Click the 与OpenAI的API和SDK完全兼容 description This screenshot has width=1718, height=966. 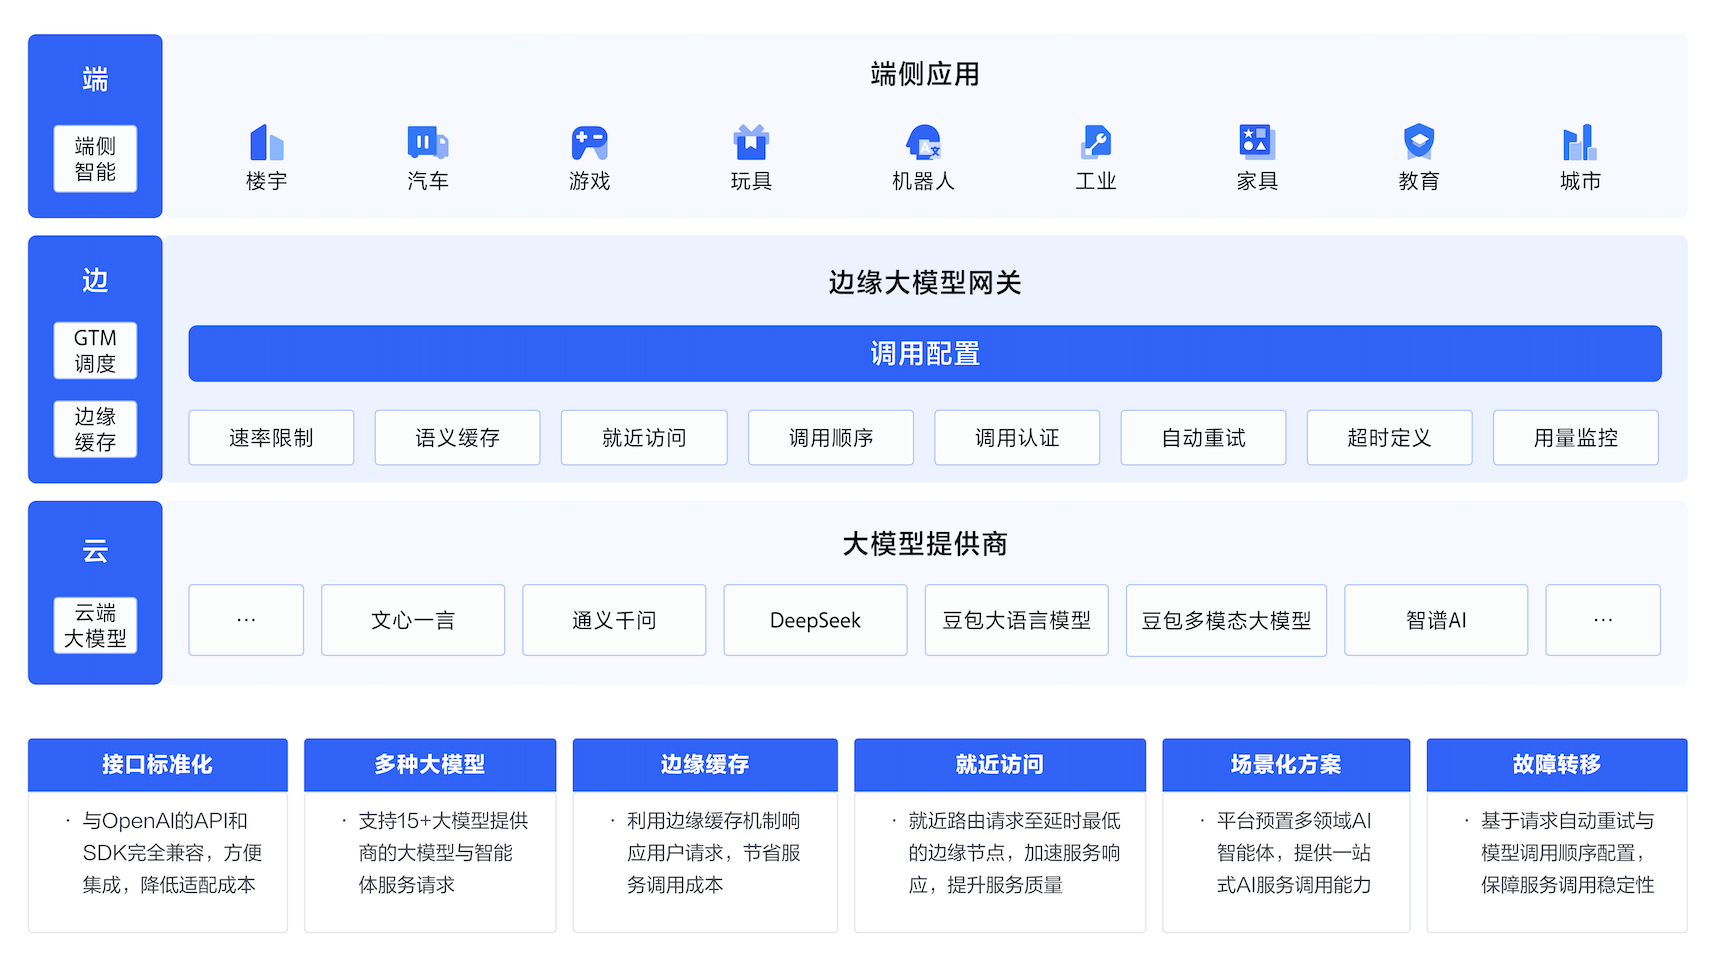coord(171,853)
